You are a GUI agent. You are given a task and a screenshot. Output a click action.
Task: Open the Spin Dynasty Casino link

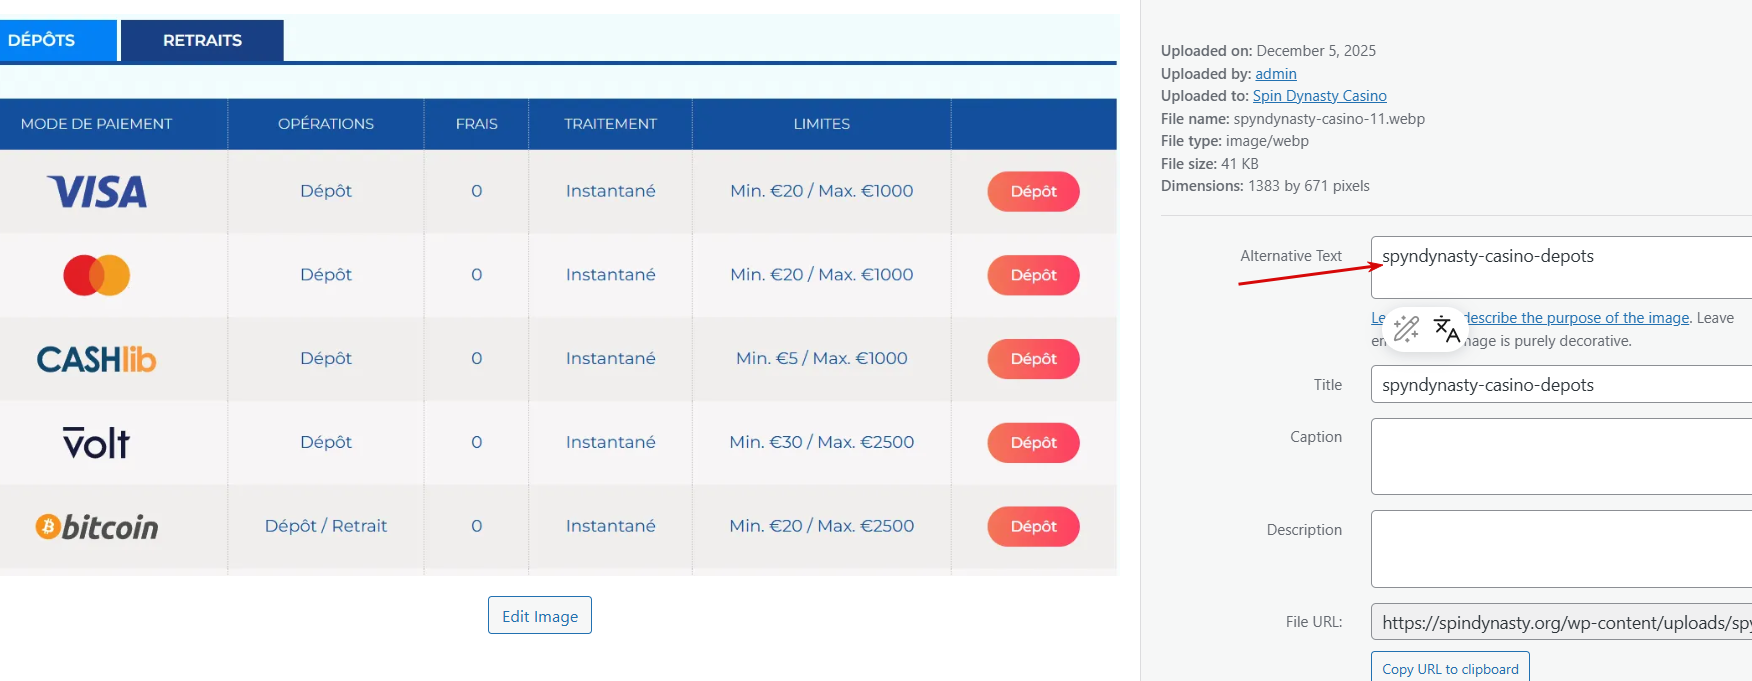coord(1319,96)
